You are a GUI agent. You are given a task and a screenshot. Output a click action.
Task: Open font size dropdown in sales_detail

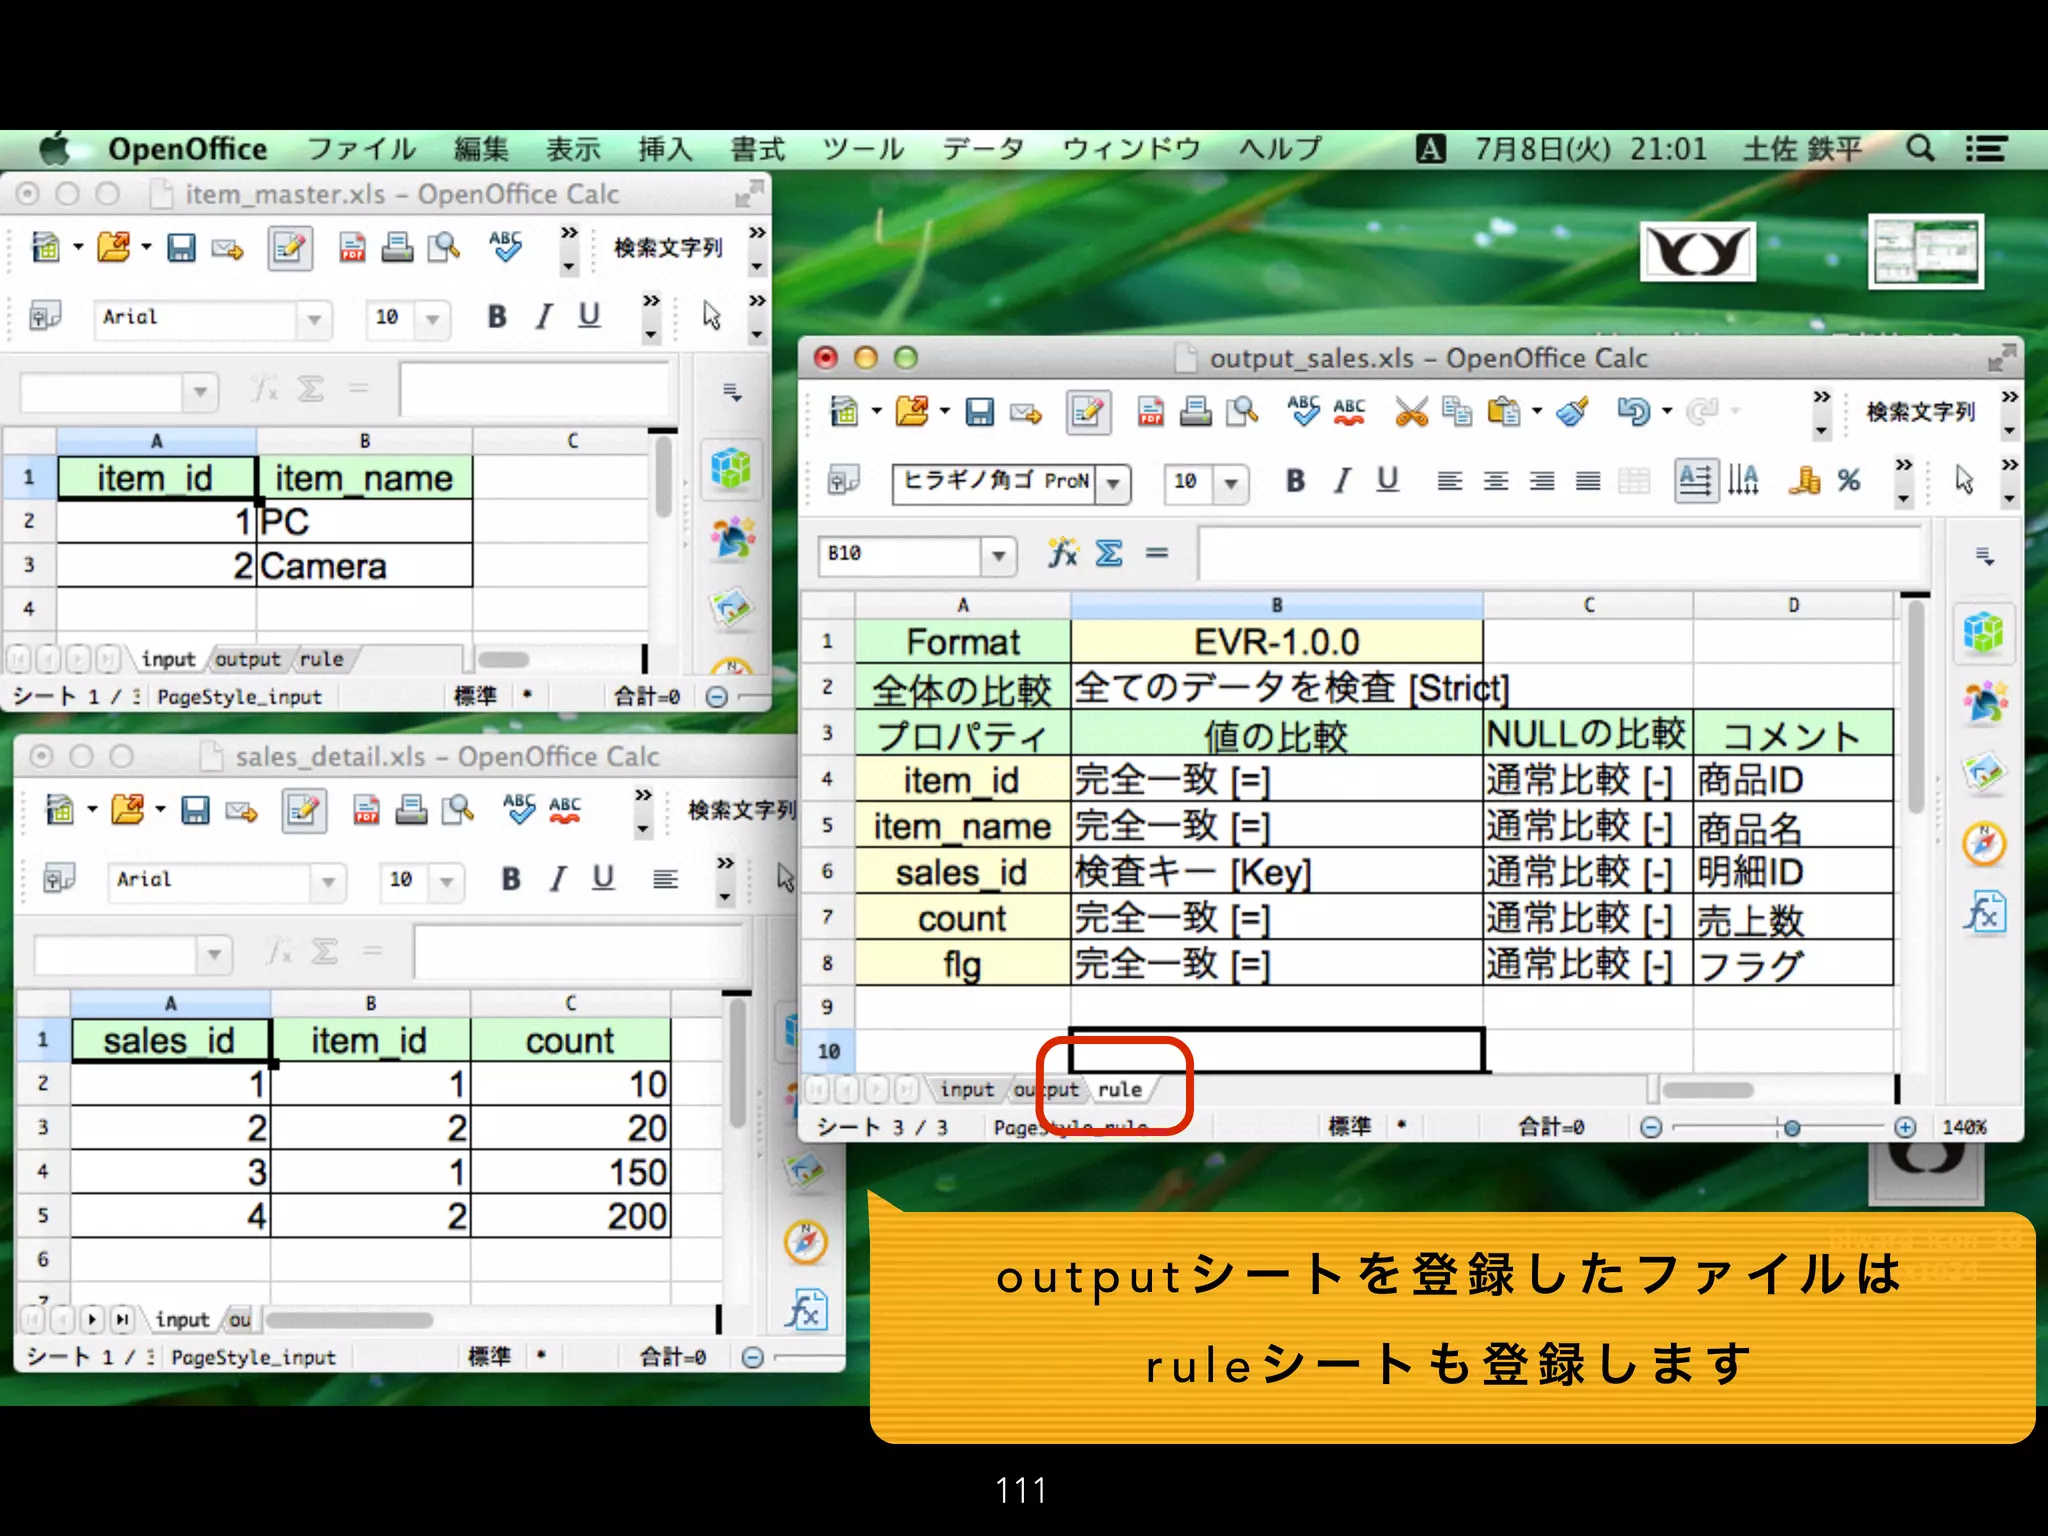tap(446, 882)
